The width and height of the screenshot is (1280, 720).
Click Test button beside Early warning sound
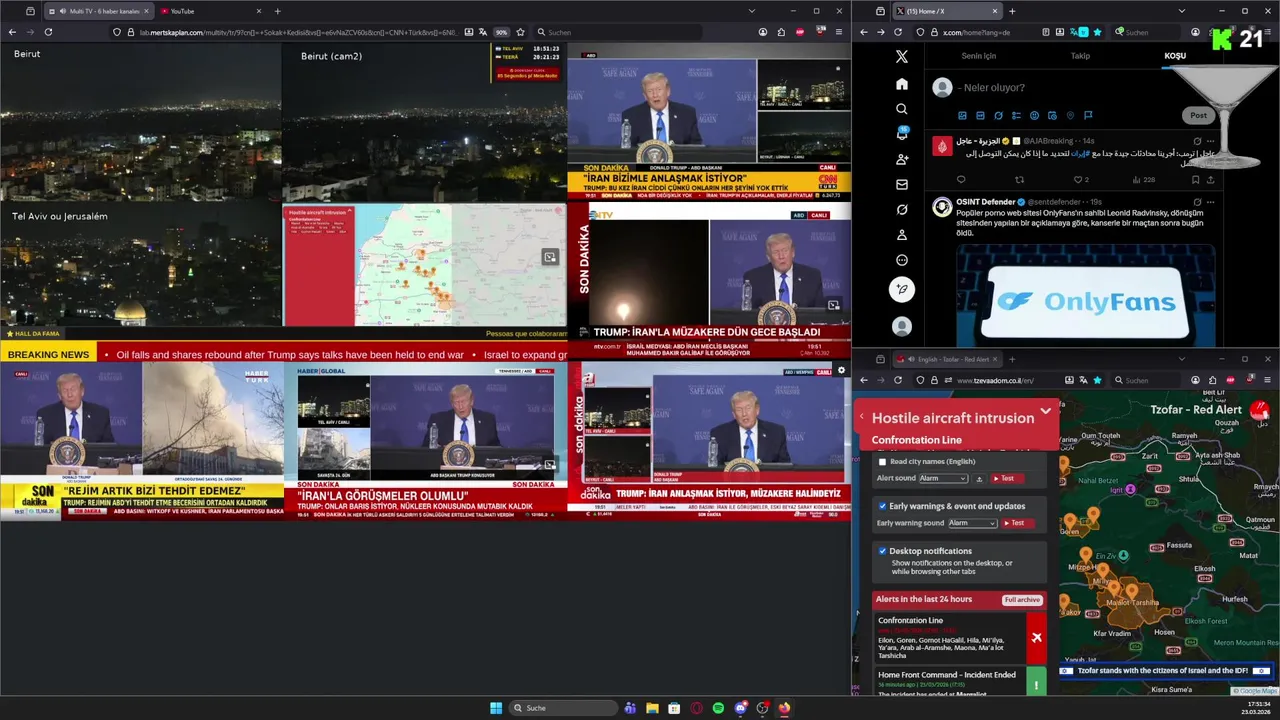[x=1017, y=523]
